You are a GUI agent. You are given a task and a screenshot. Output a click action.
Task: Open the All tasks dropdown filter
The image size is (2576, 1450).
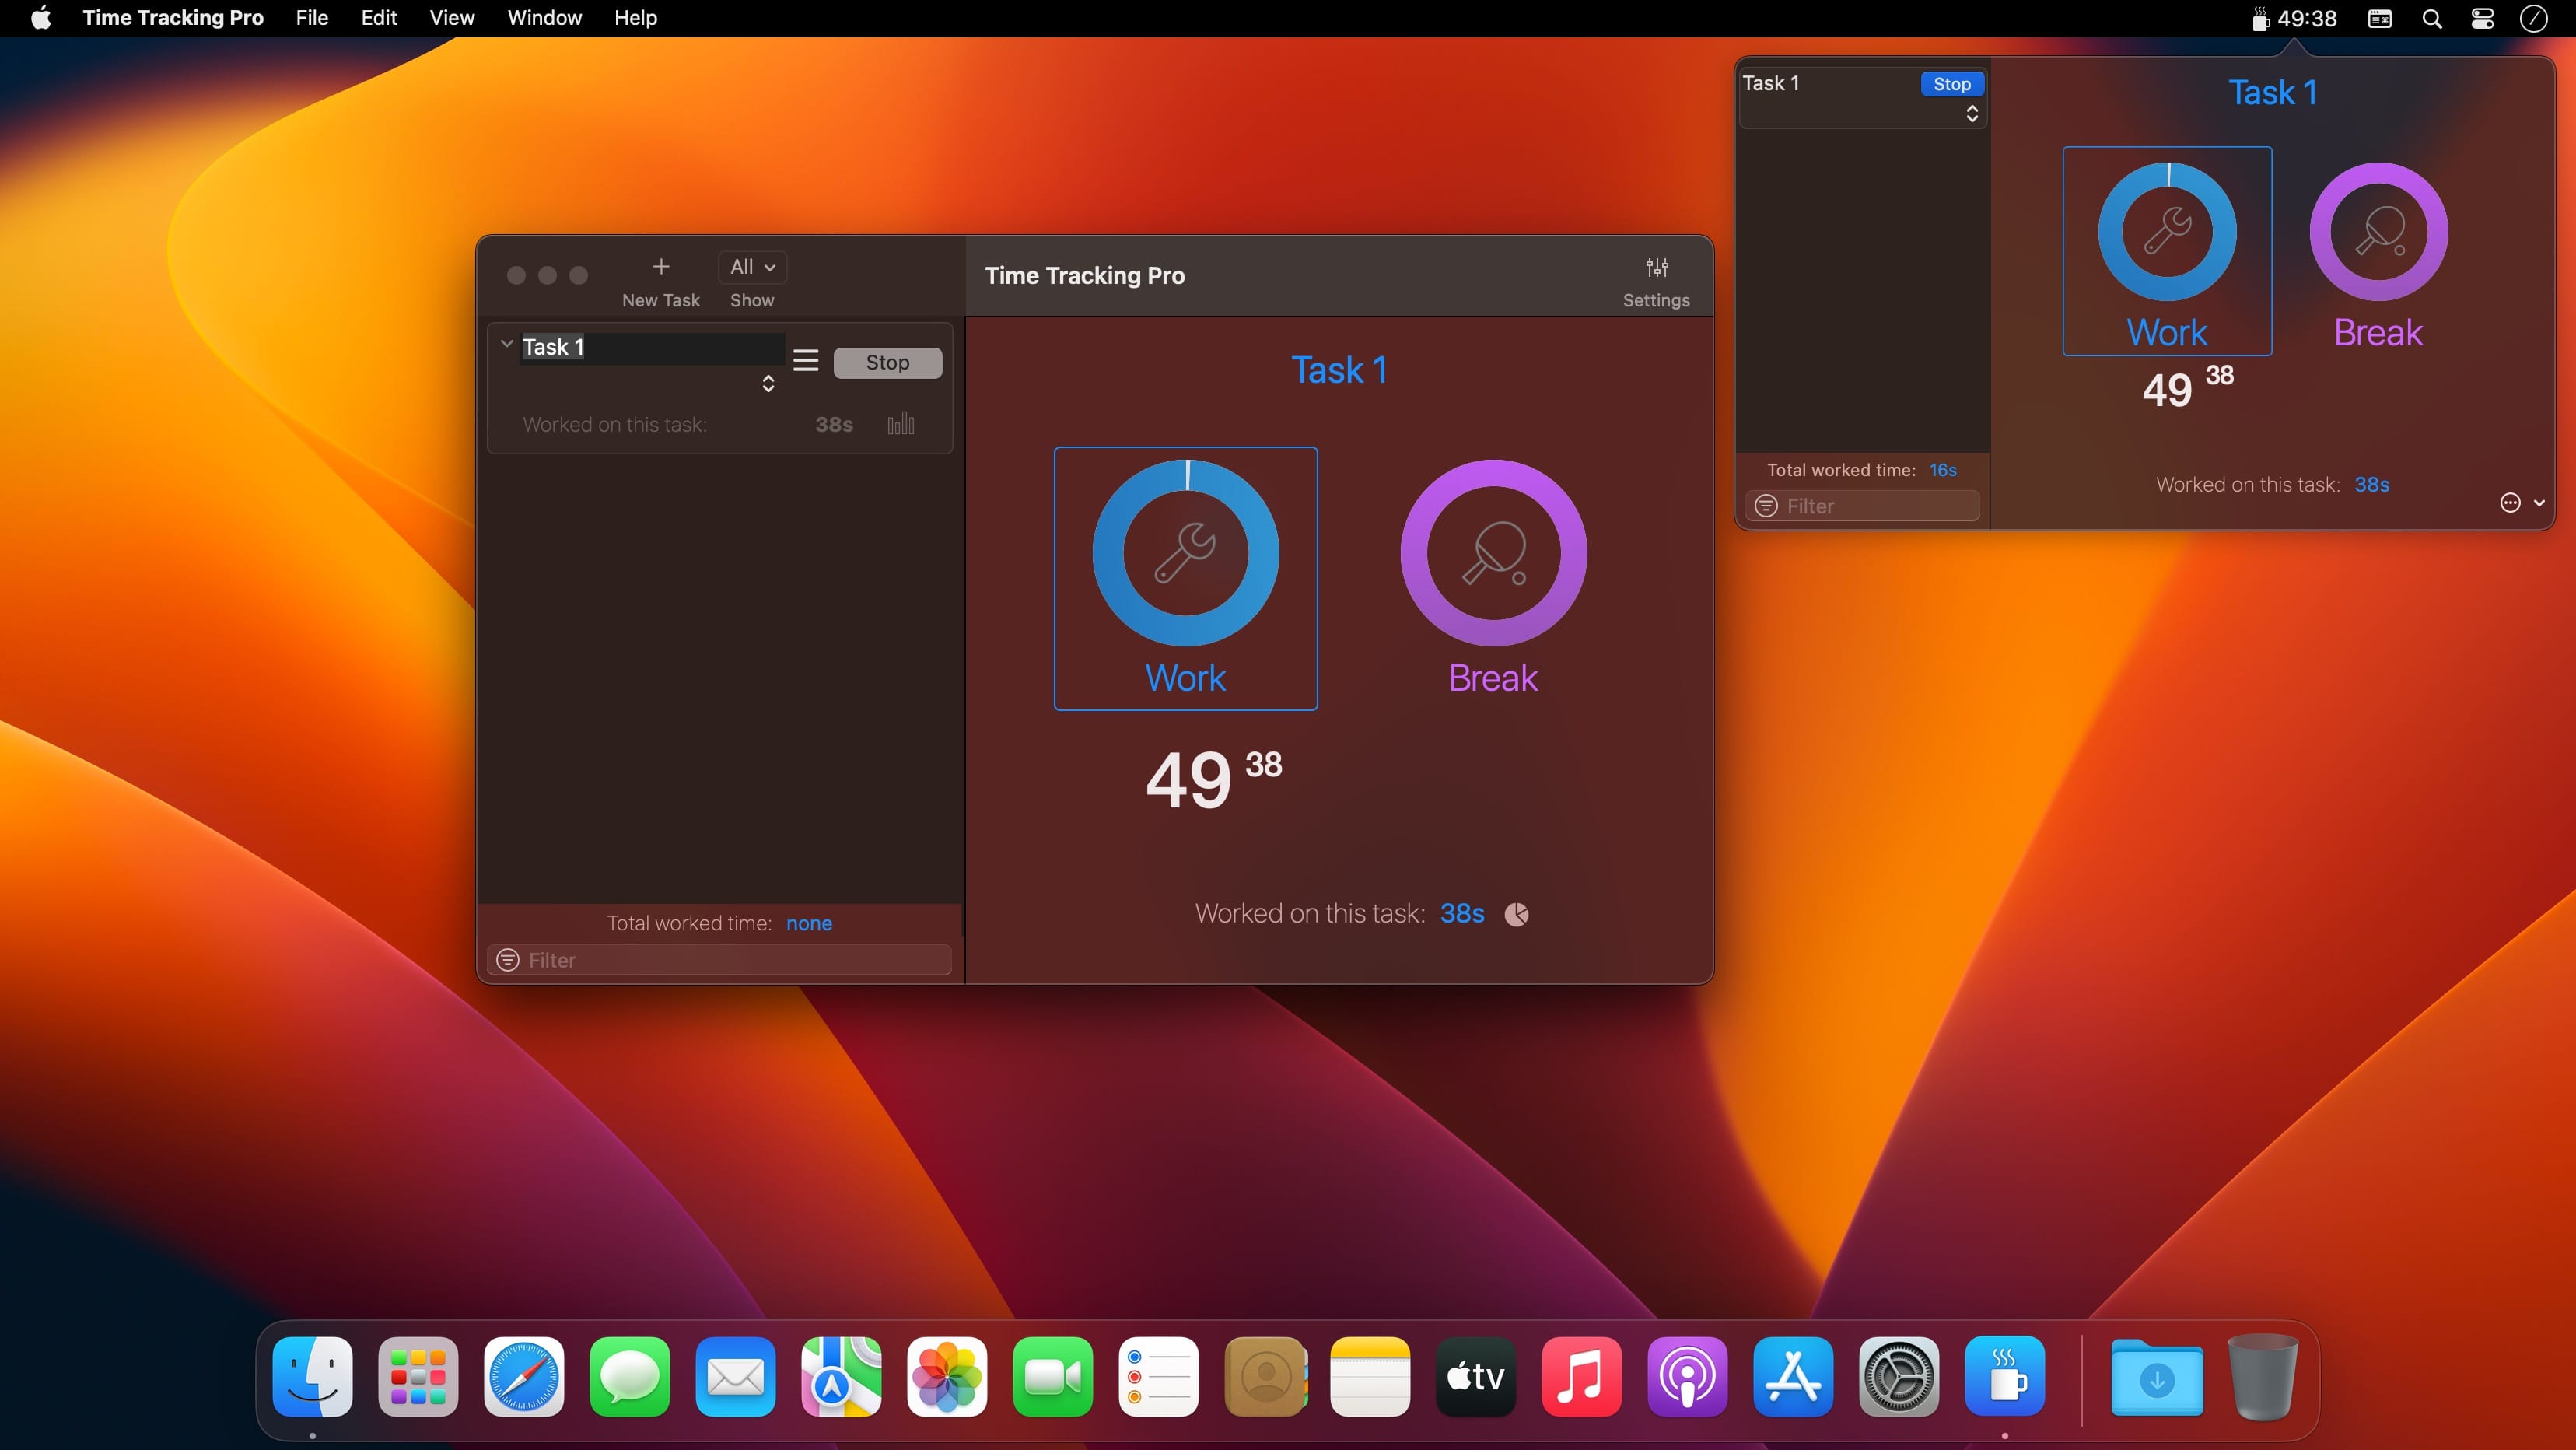point(750,268)
